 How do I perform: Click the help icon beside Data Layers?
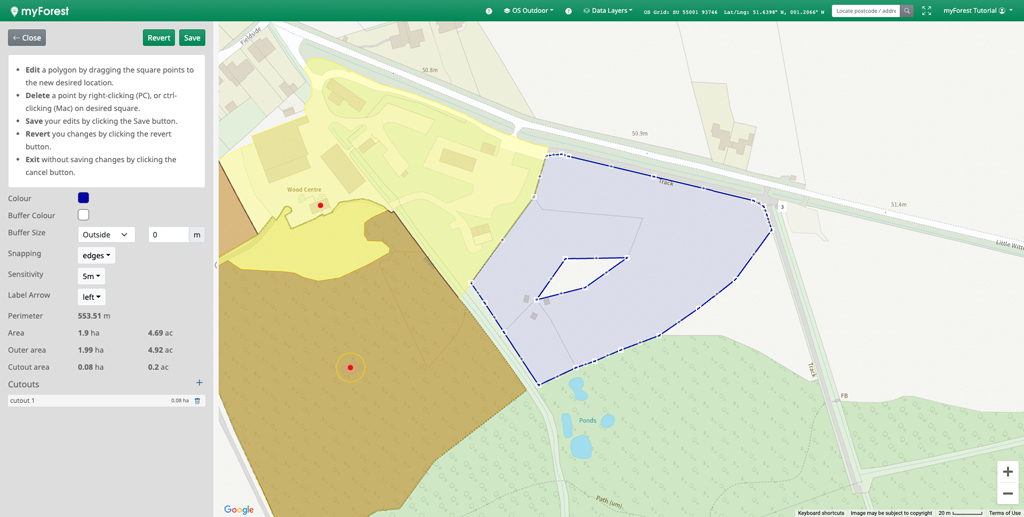tap(569, 11)
